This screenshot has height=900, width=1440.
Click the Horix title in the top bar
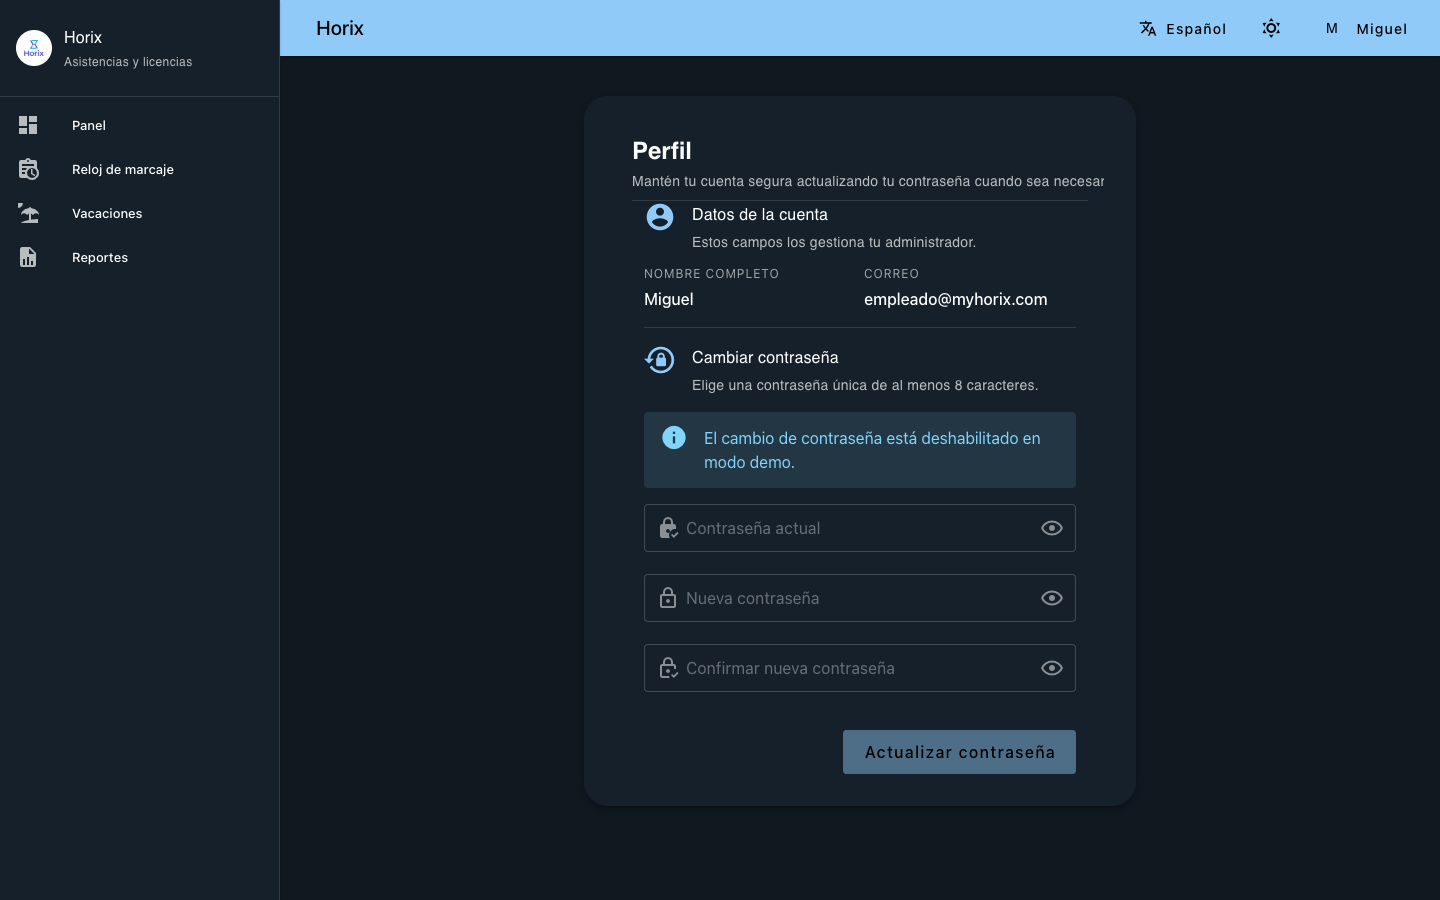340,28
